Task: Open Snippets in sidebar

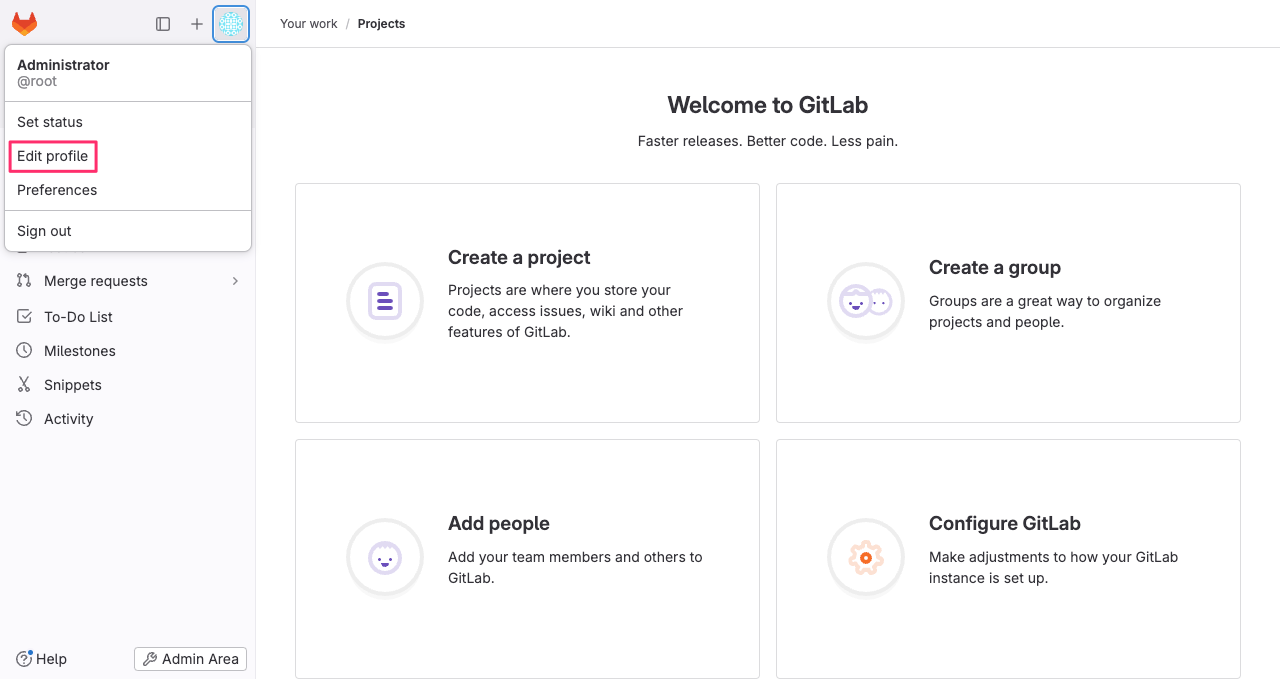Action: (128, 385)
